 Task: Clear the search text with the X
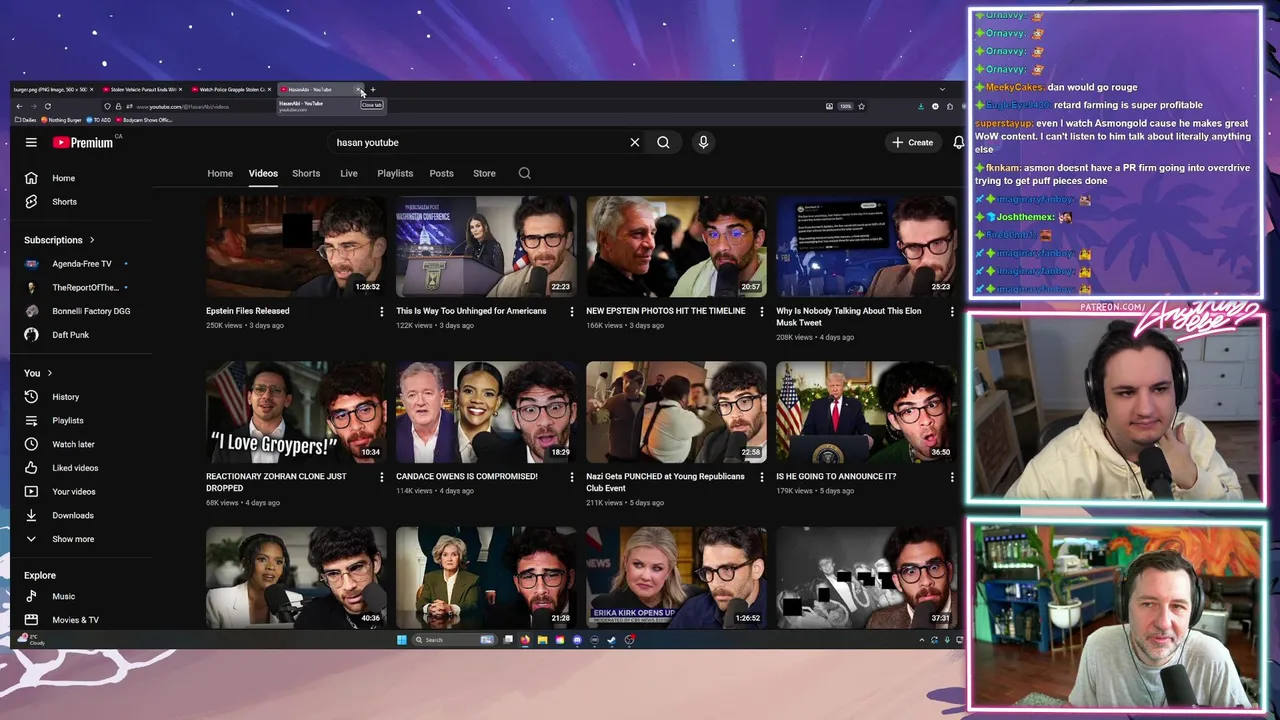coord(634,142)
